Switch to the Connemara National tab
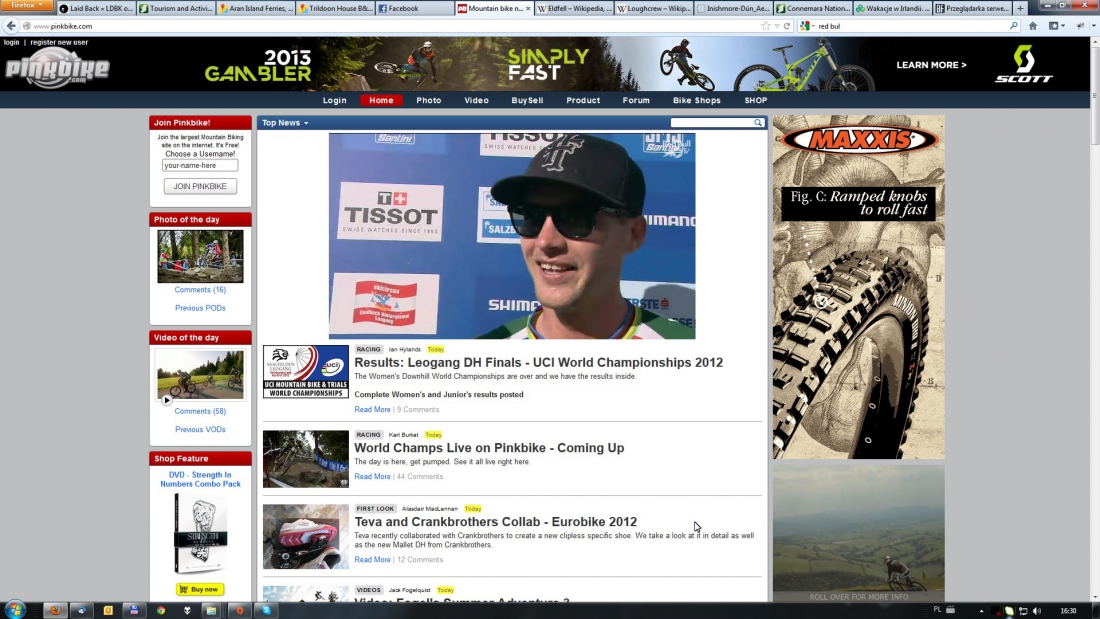The image size is (1100, 619). pyautogui.click(x=812, y=8)
